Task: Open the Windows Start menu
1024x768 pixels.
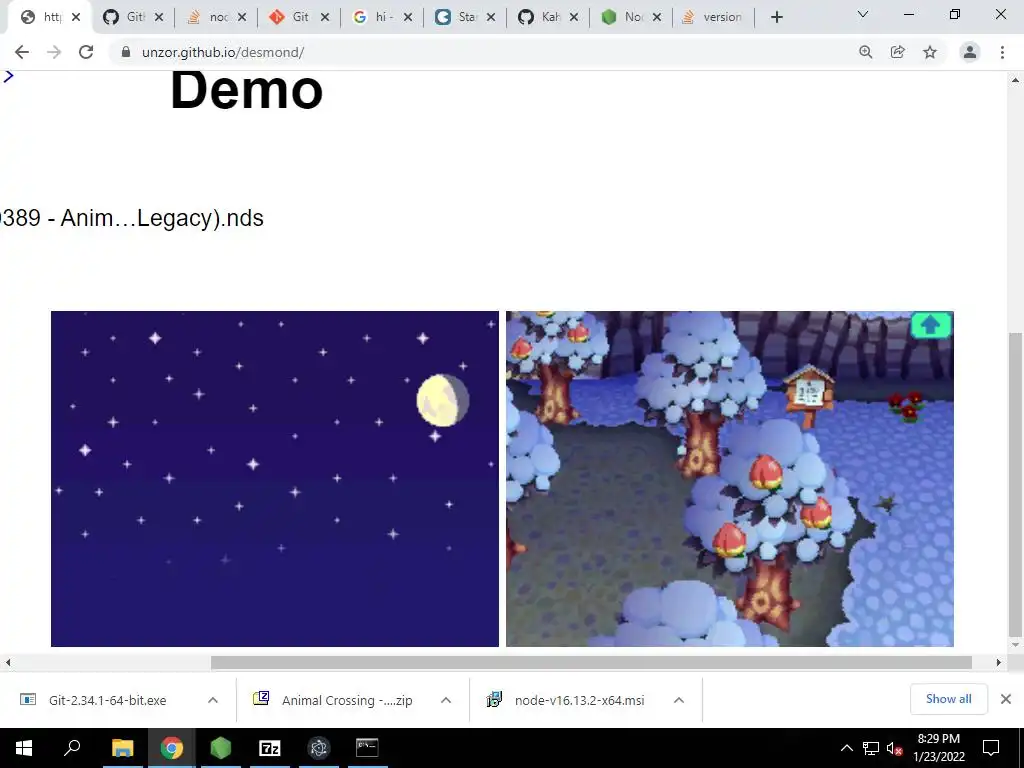Action: [x=24, y=748]
